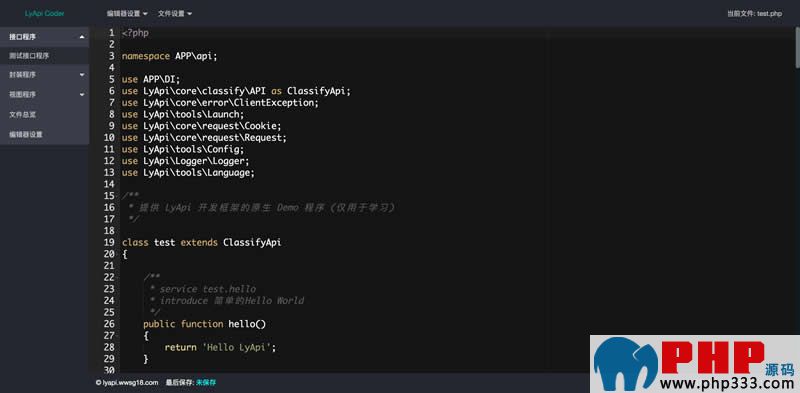Click line number 19 in gutter
This screenshot has height=393, width=800.
109,242
